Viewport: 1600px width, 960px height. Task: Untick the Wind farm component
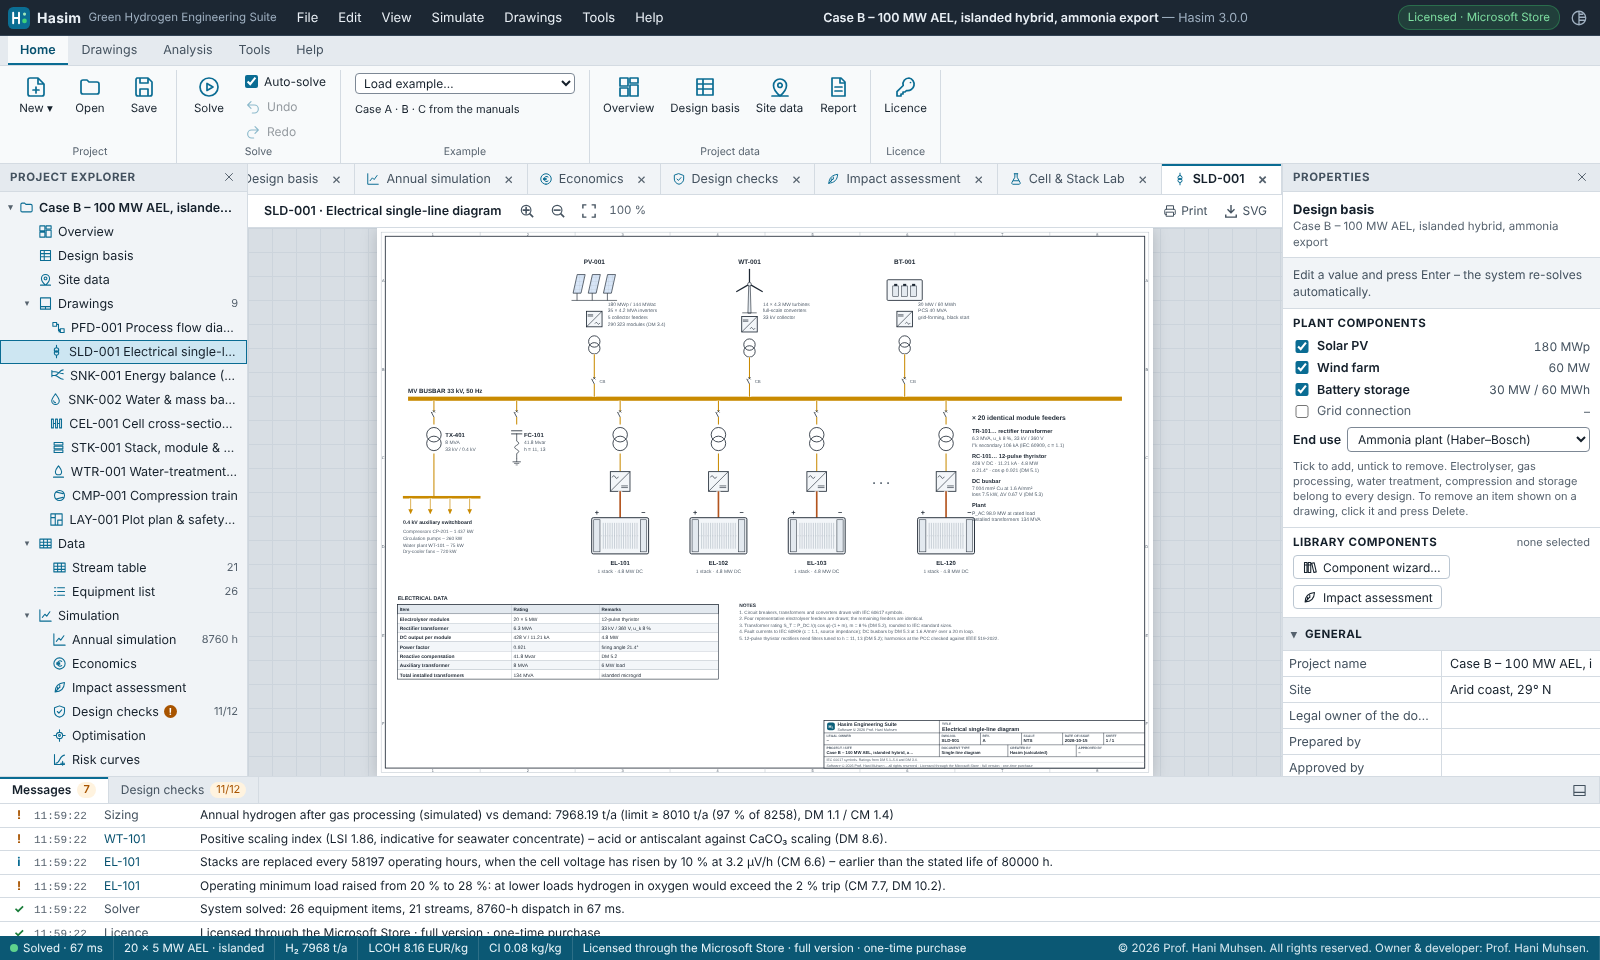tap(1302, 368)
